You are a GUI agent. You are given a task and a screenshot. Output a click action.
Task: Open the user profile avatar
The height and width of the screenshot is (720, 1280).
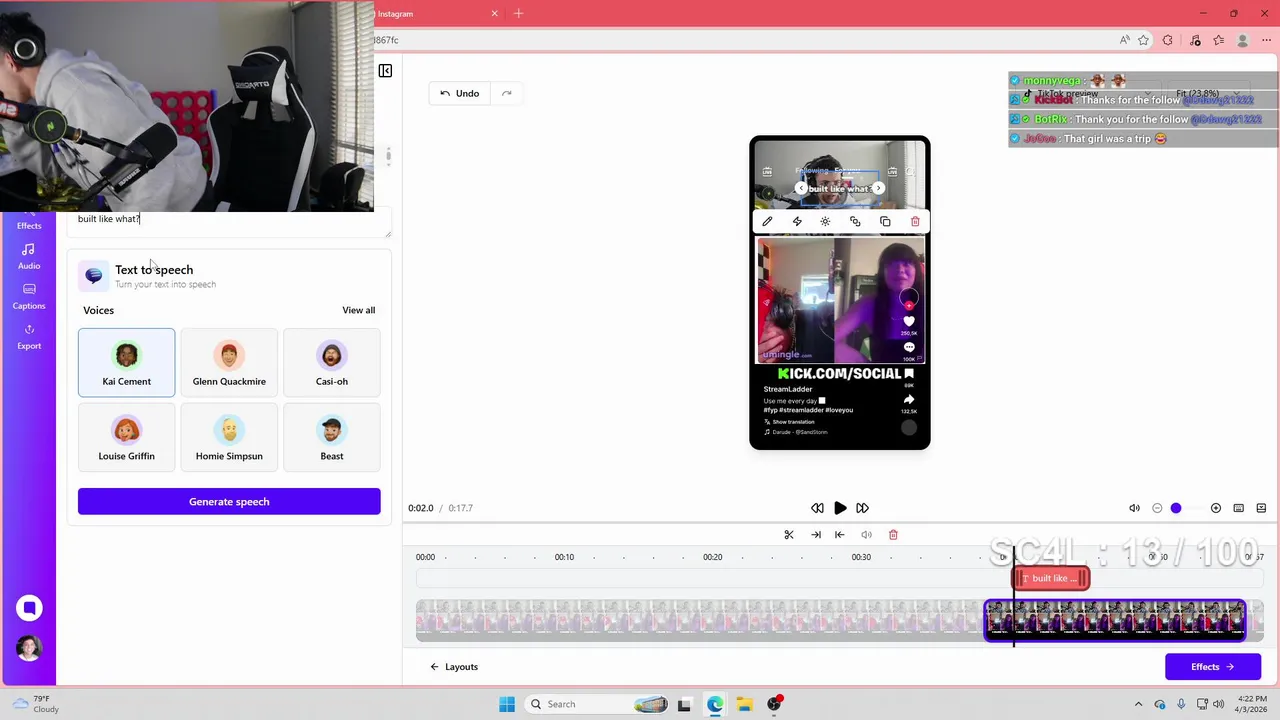[x=29, y=648]
